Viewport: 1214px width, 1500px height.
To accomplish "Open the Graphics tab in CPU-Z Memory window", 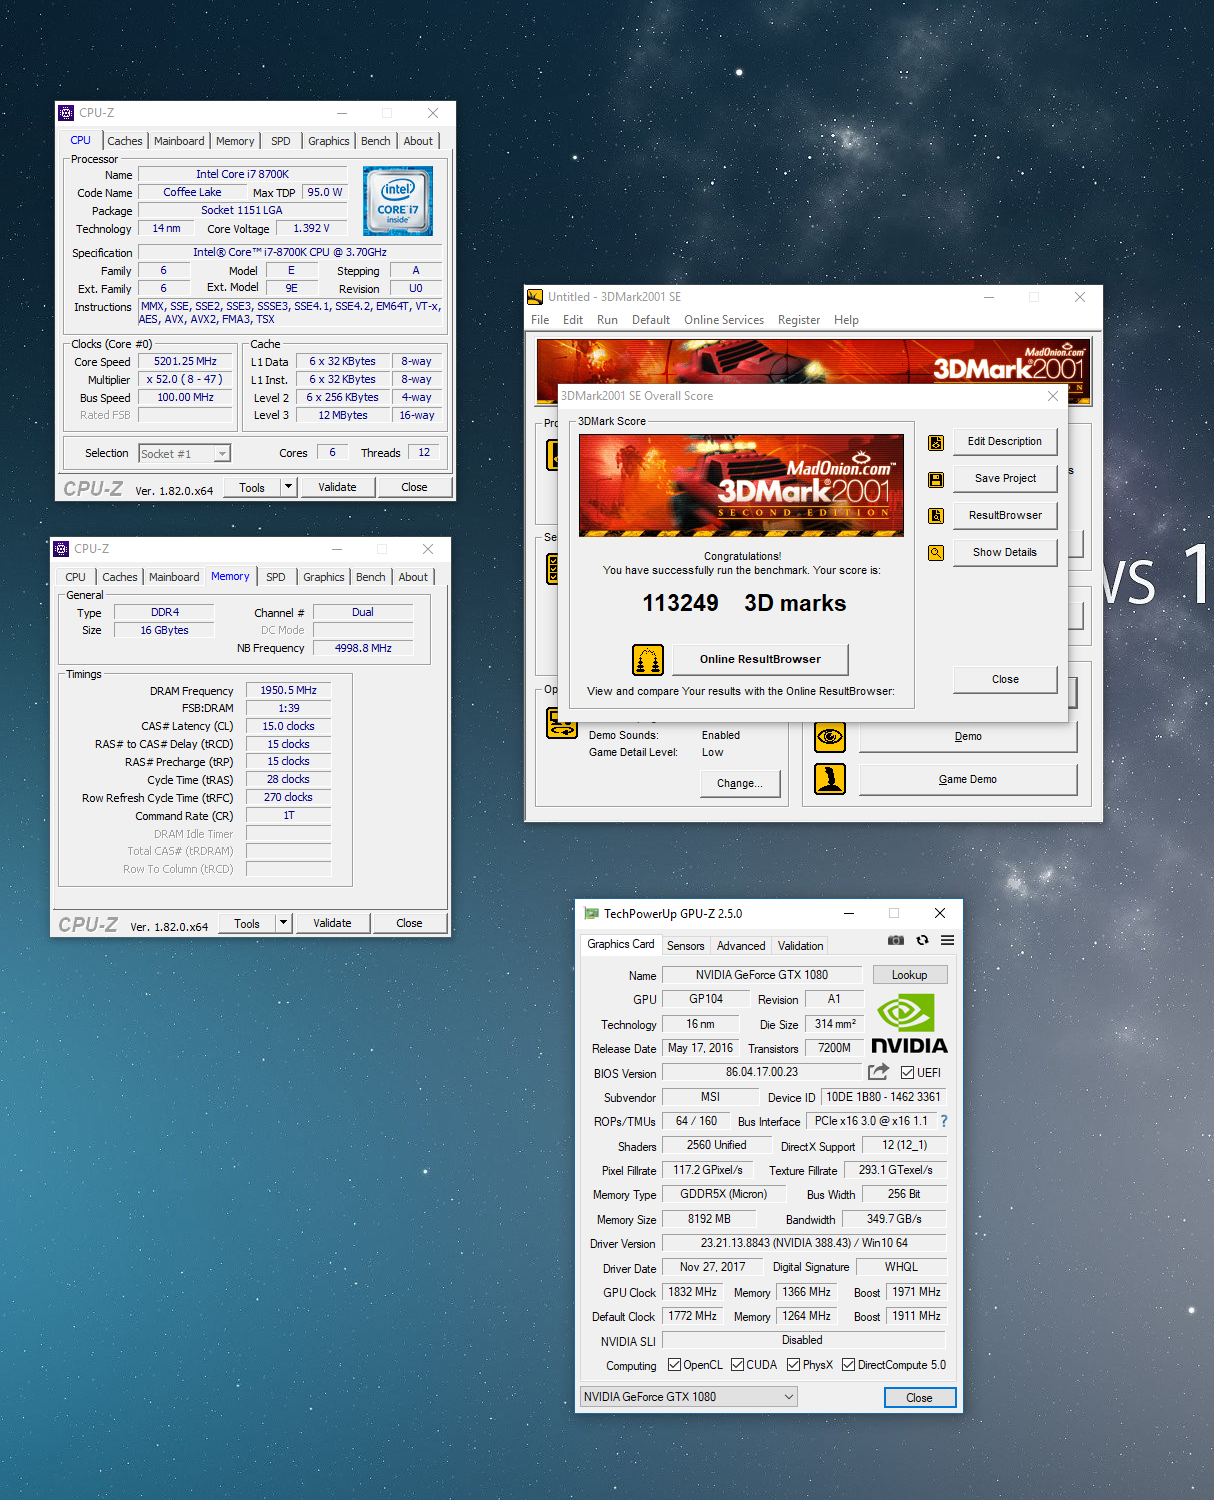I will point(324,577).
